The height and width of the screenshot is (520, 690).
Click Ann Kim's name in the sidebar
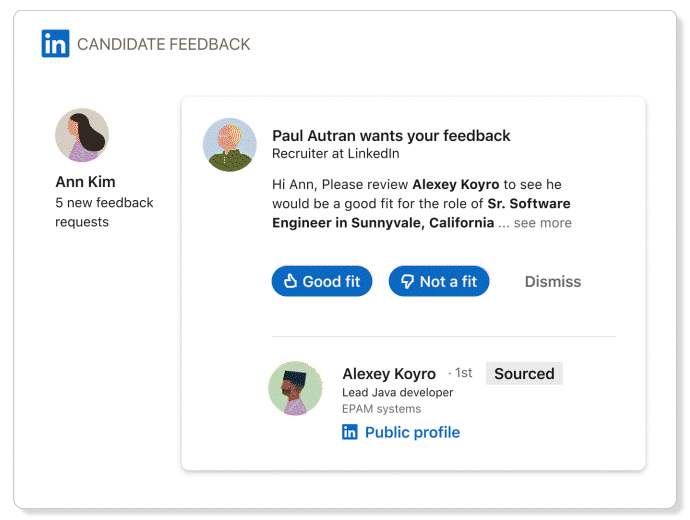(85, 182)
